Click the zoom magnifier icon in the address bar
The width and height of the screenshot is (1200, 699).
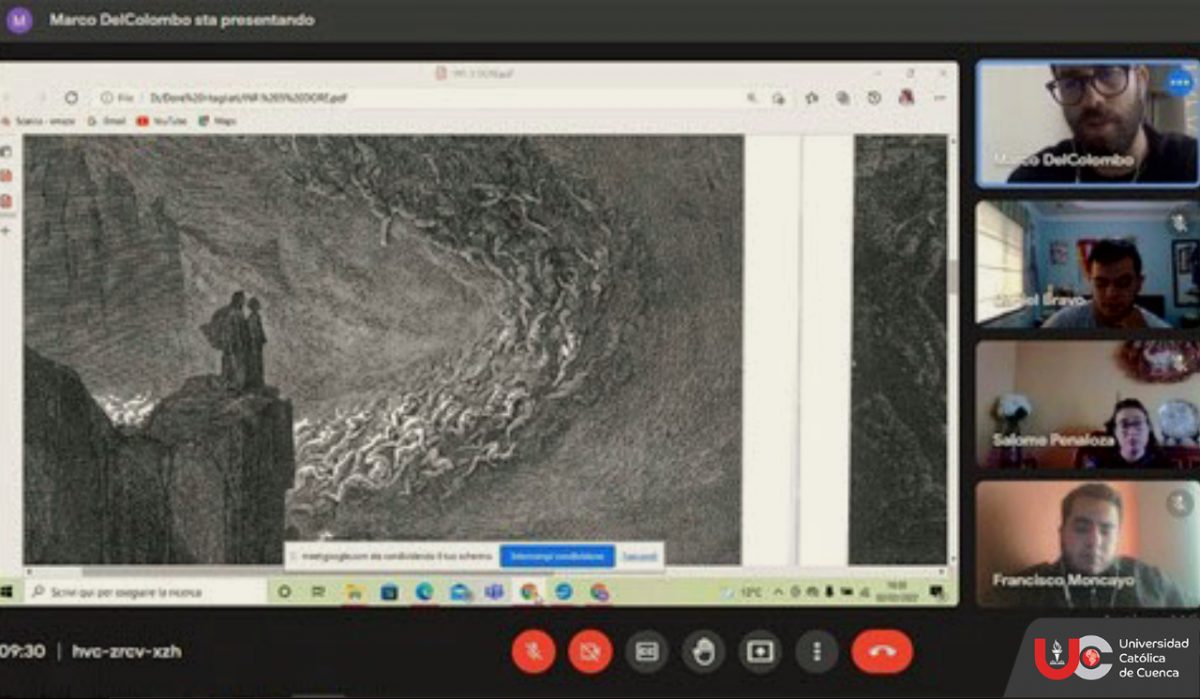pos(751,98)
